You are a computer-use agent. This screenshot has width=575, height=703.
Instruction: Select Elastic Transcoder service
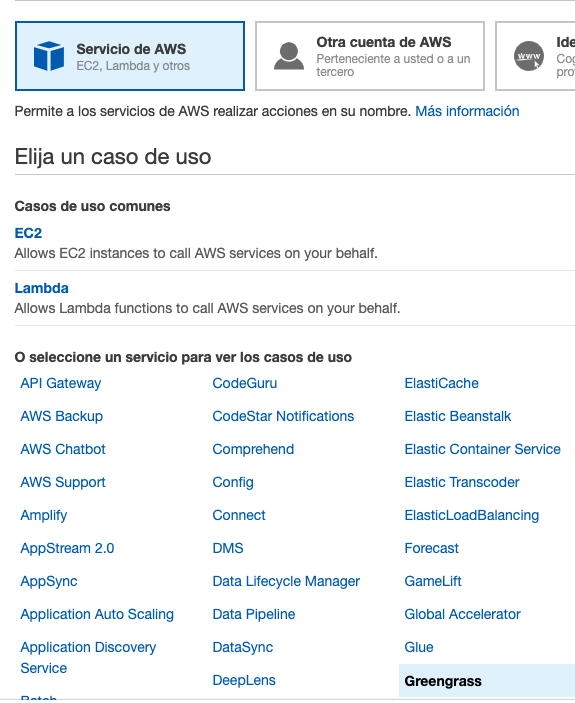(x=462, y=482)
